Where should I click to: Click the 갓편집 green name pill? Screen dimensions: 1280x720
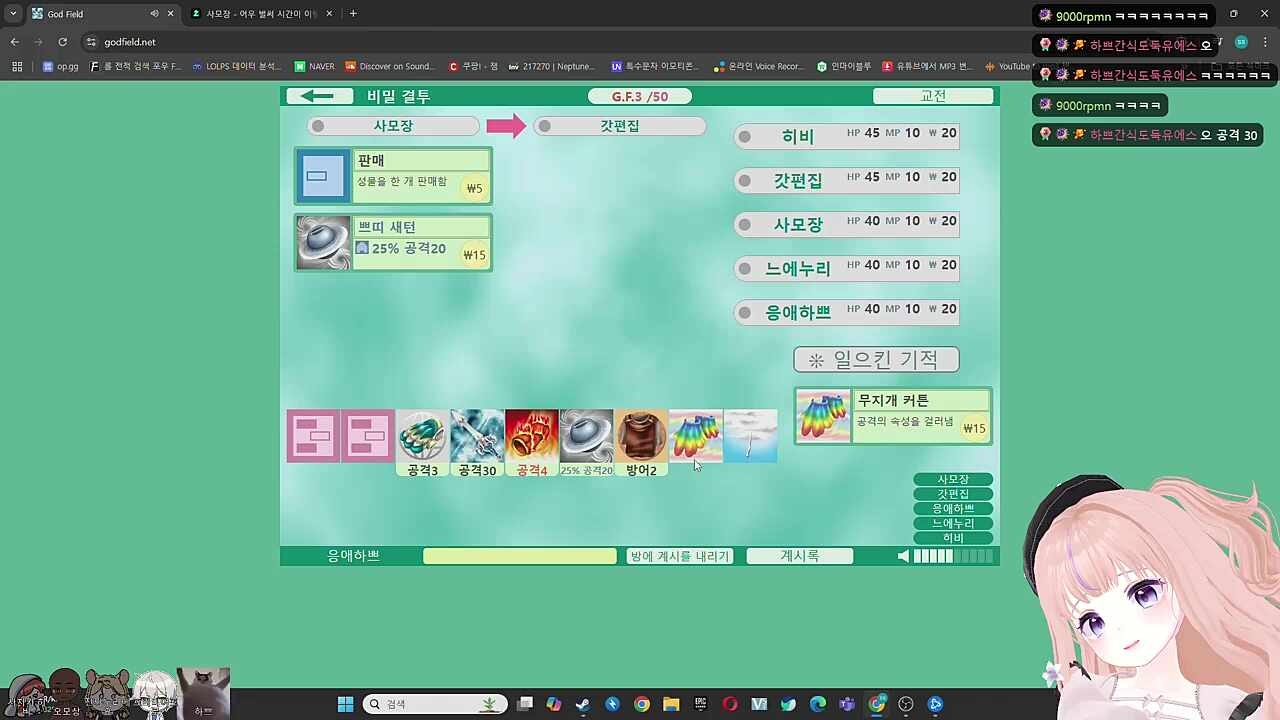[953, 494]
